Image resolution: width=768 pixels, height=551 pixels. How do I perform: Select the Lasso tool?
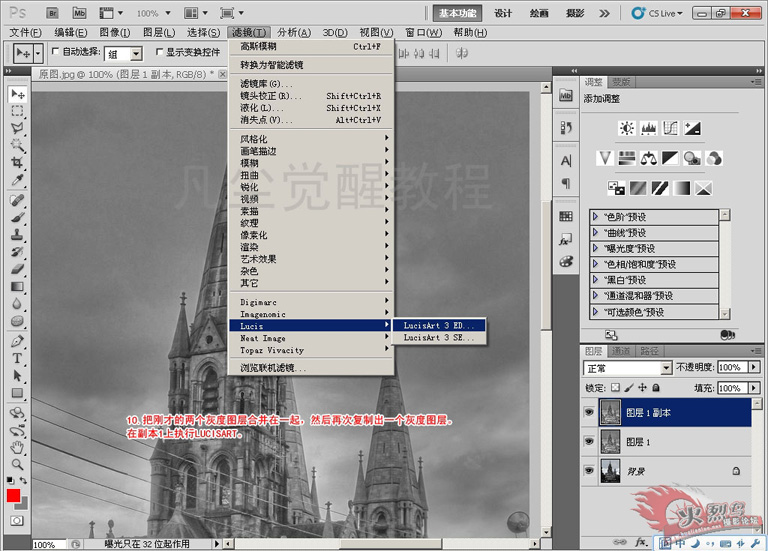pyautogui.click(x=18, y=128)
